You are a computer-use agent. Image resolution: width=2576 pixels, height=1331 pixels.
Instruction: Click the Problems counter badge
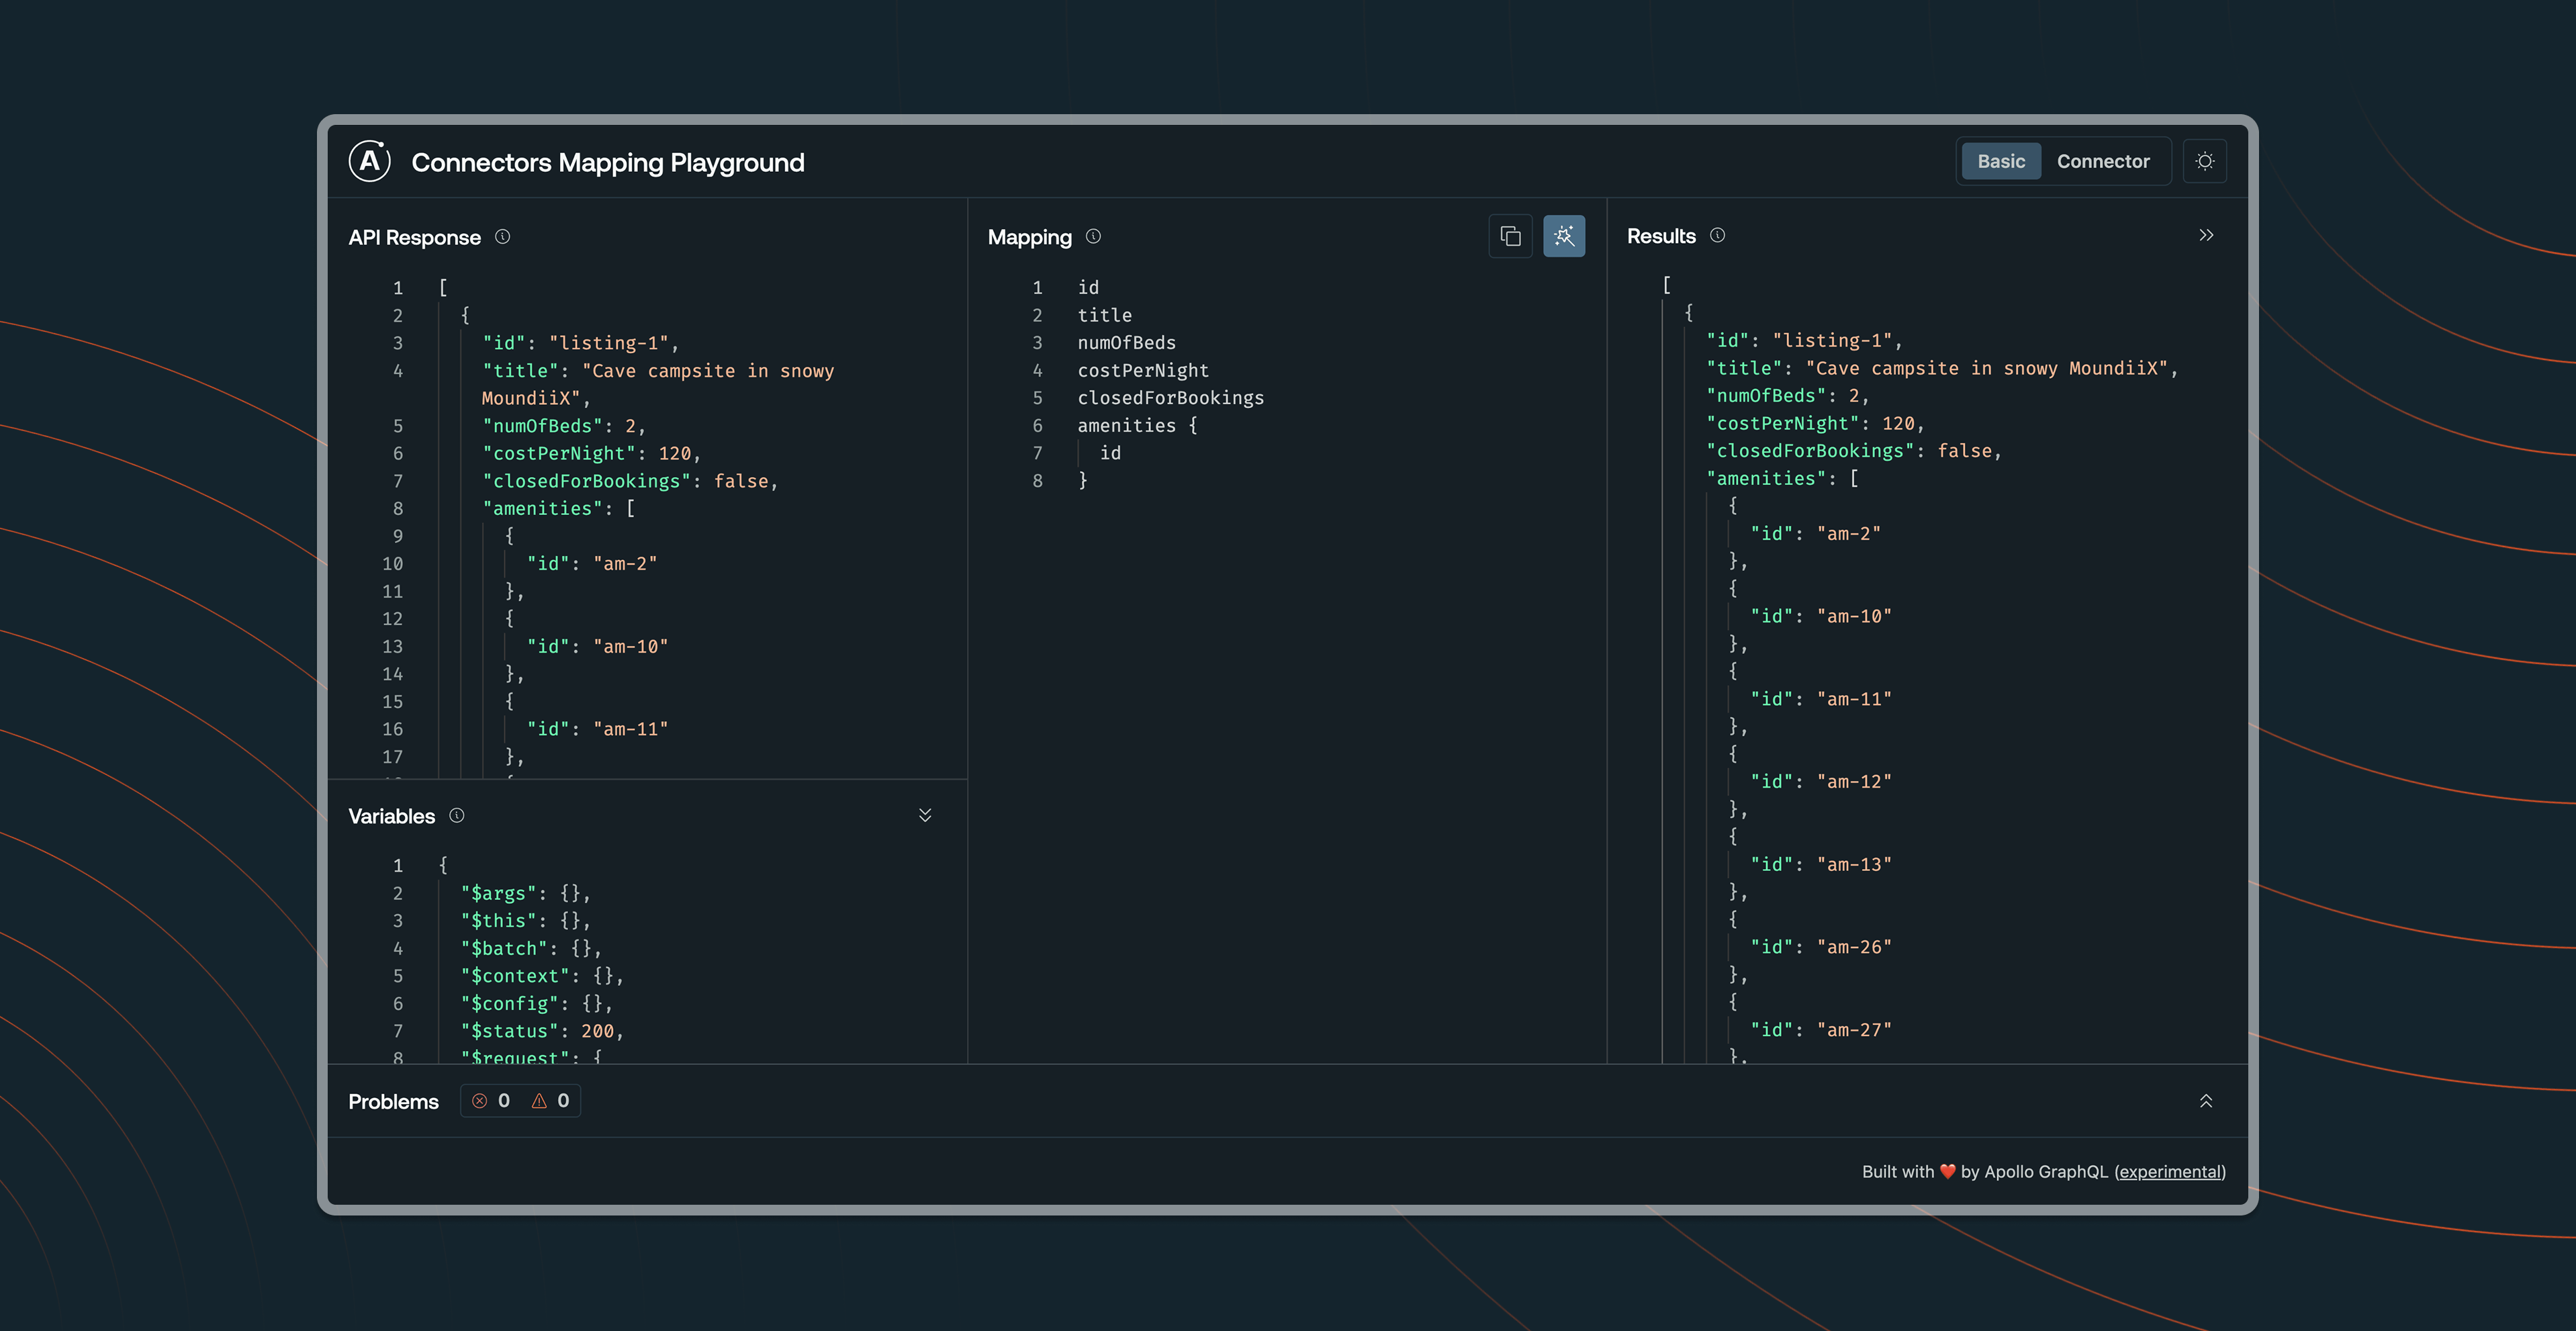520,1100
